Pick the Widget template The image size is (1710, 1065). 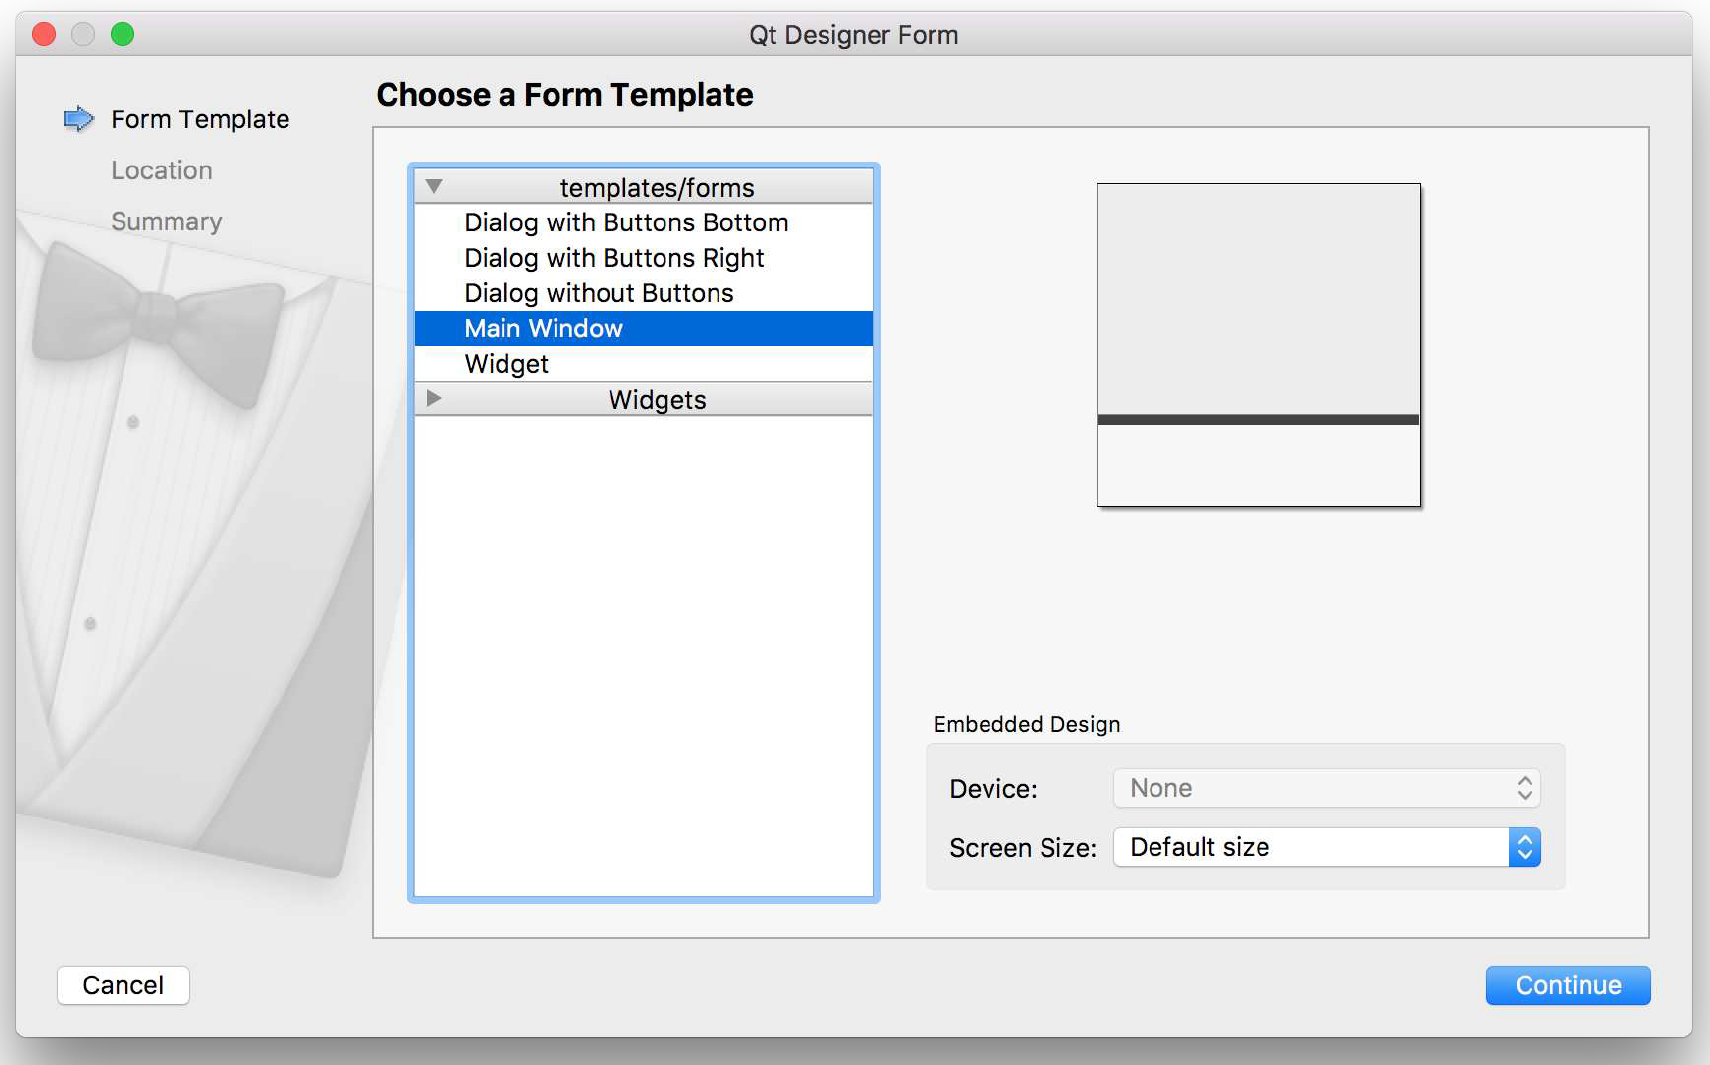click(x=644, y=364)
